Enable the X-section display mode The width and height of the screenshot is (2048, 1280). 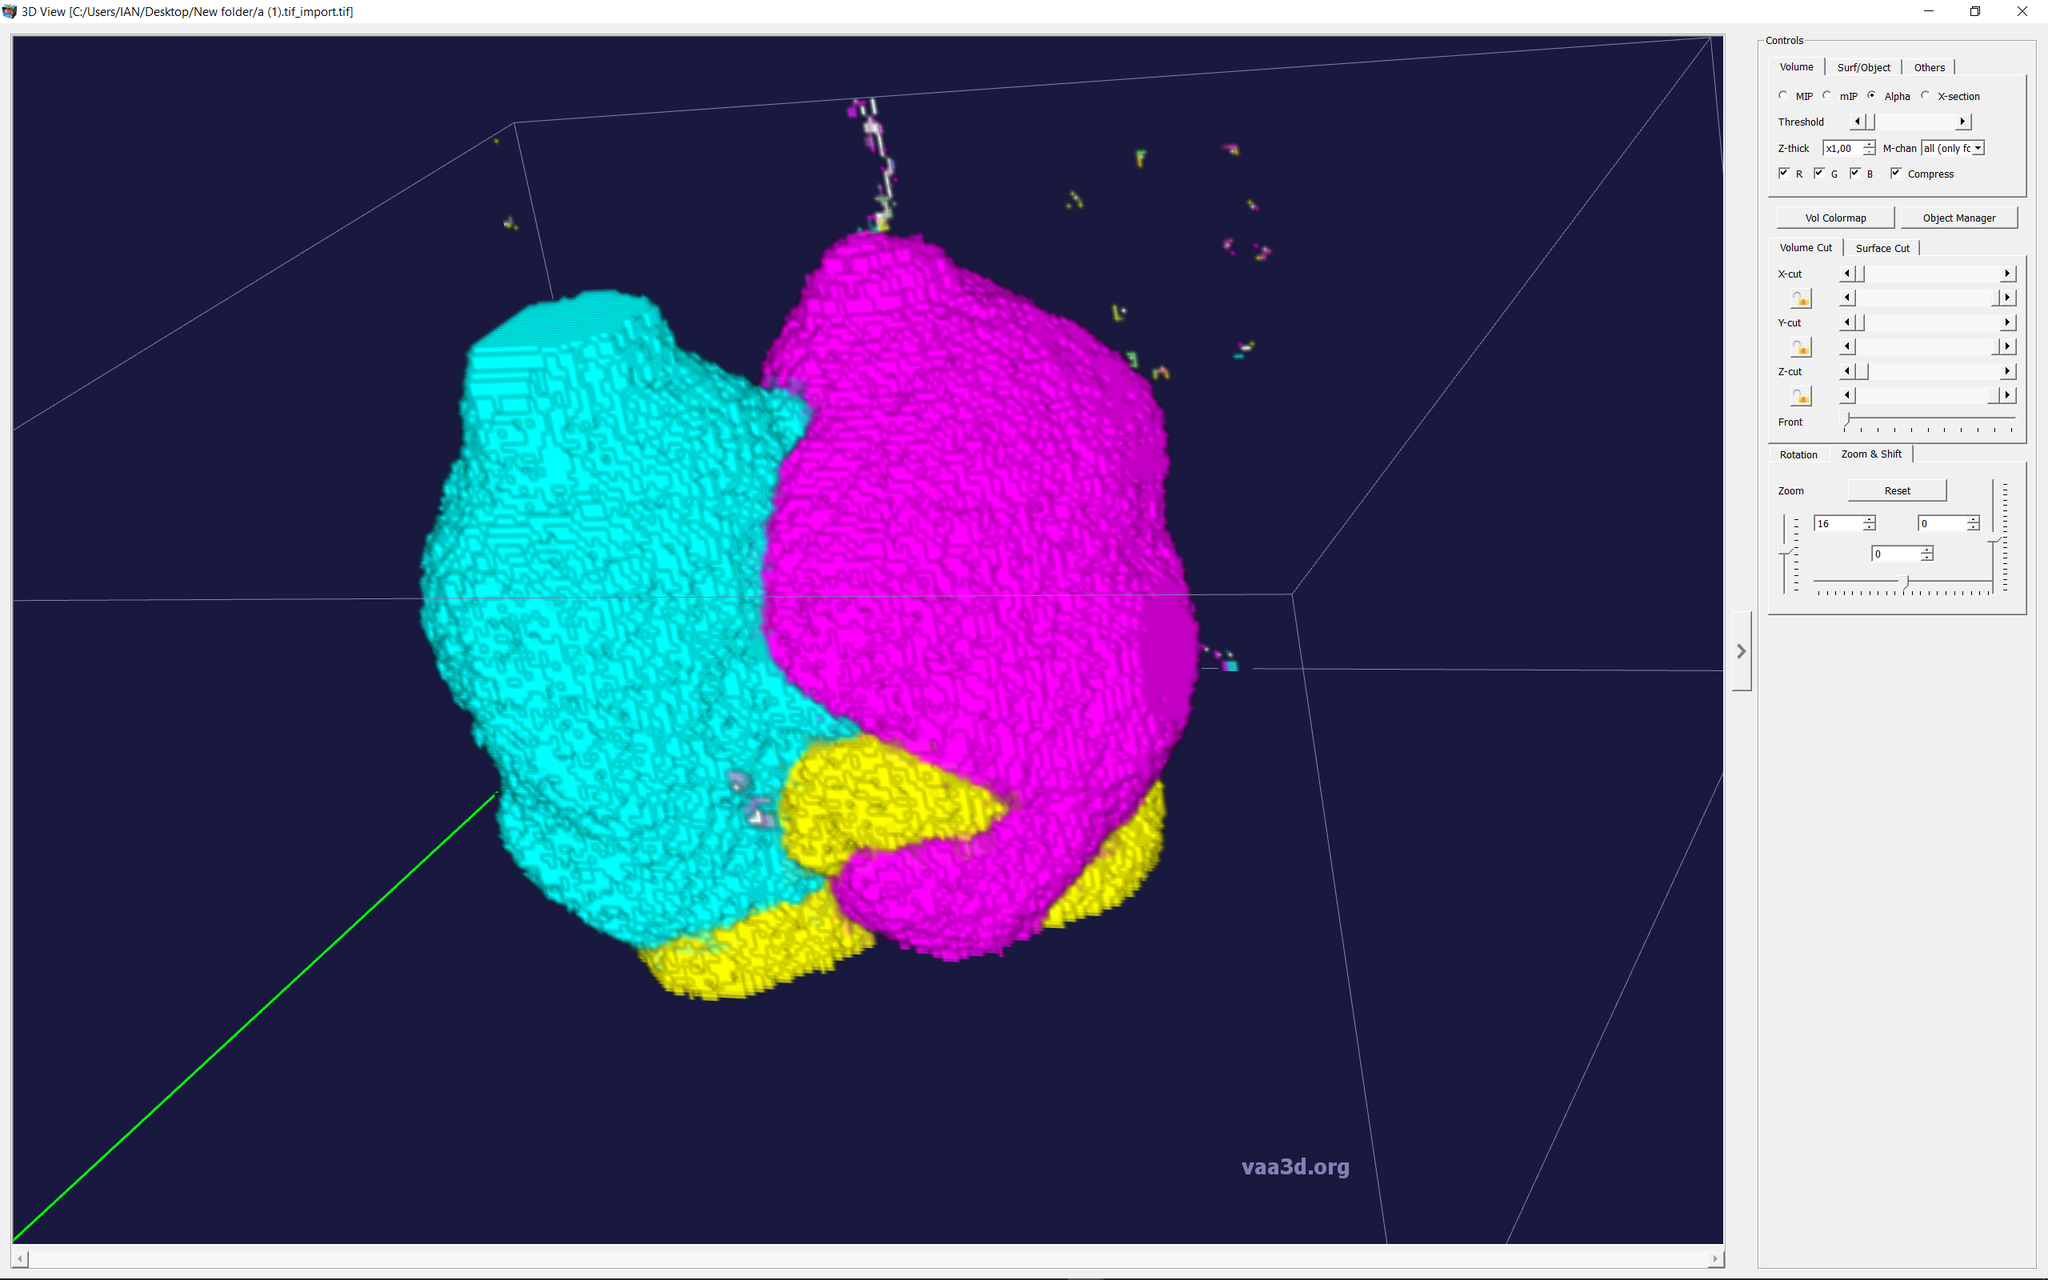[1925, 96]
